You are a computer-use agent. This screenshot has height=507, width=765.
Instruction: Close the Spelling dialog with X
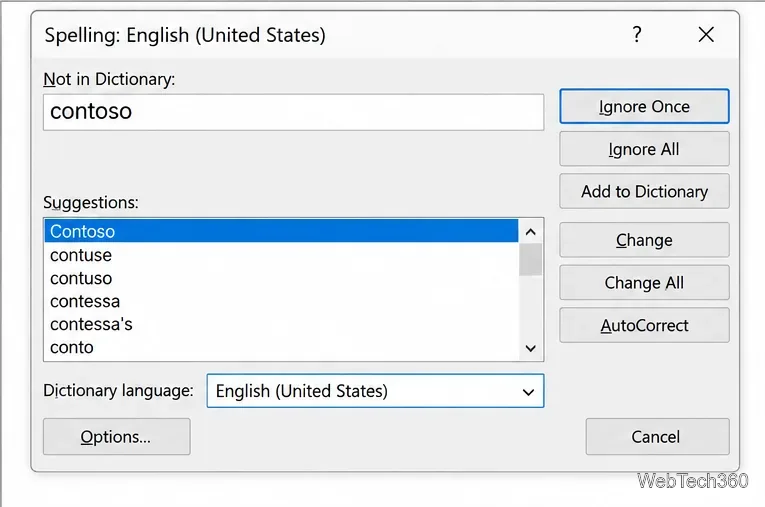706,35
